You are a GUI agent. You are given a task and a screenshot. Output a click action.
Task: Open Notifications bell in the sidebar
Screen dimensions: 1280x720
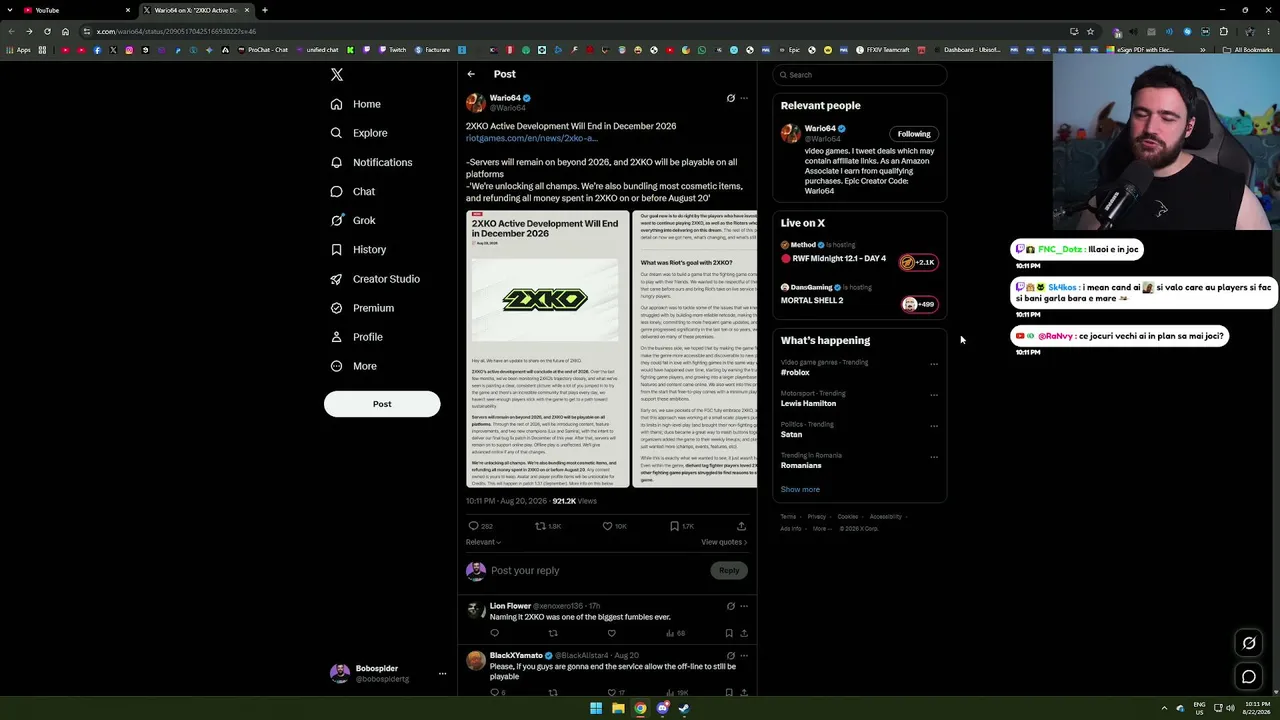[x=336, y=162]
